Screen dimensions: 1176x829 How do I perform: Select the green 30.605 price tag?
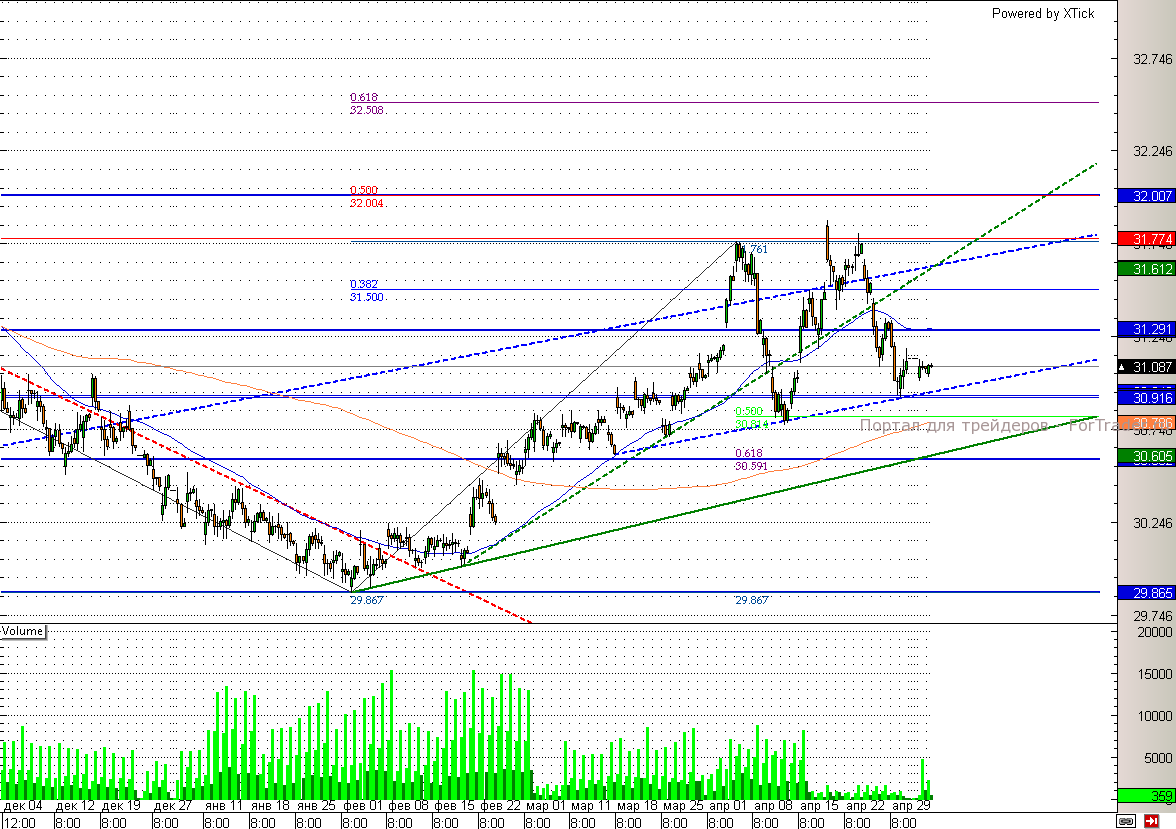[x=1145, y=456]
